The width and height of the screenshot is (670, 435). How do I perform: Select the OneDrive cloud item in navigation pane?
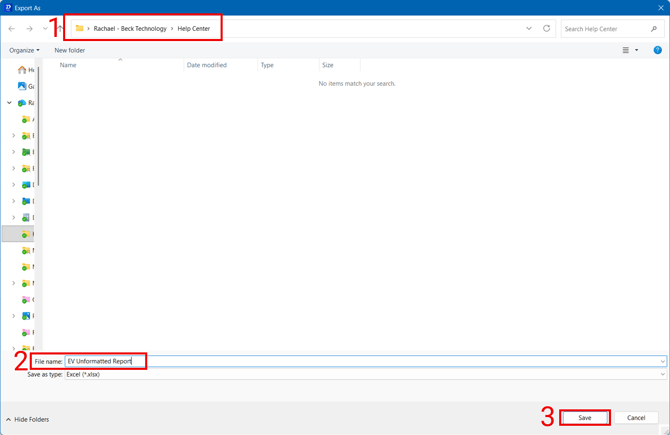[x=25, y=103]
